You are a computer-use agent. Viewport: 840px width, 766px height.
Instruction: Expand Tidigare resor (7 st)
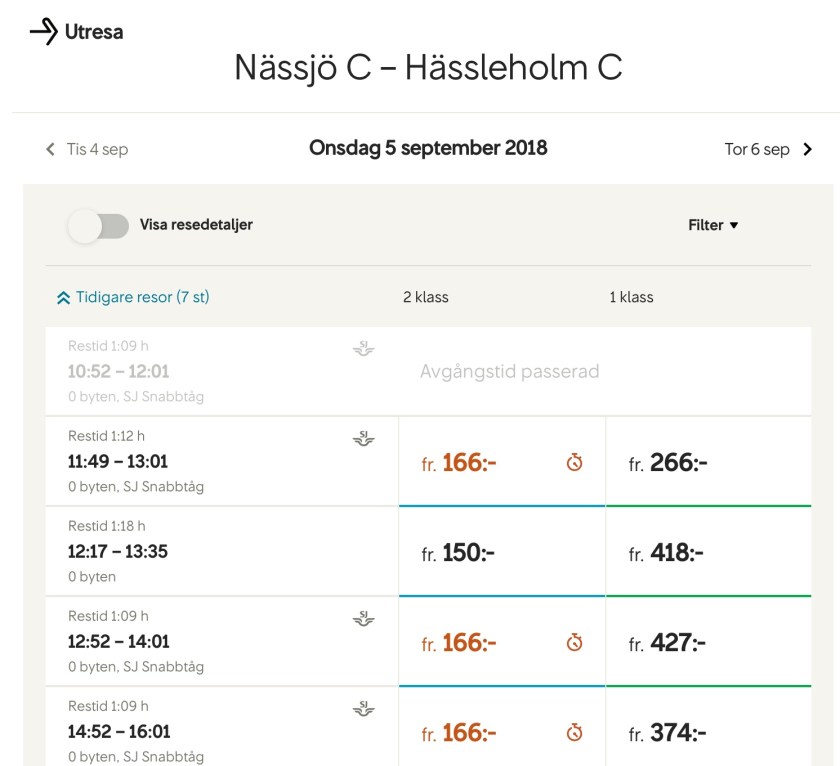pos(133,297)
